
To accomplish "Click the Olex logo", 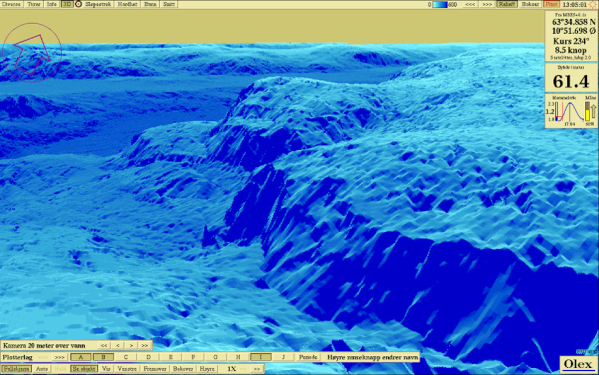I will 578,364.
